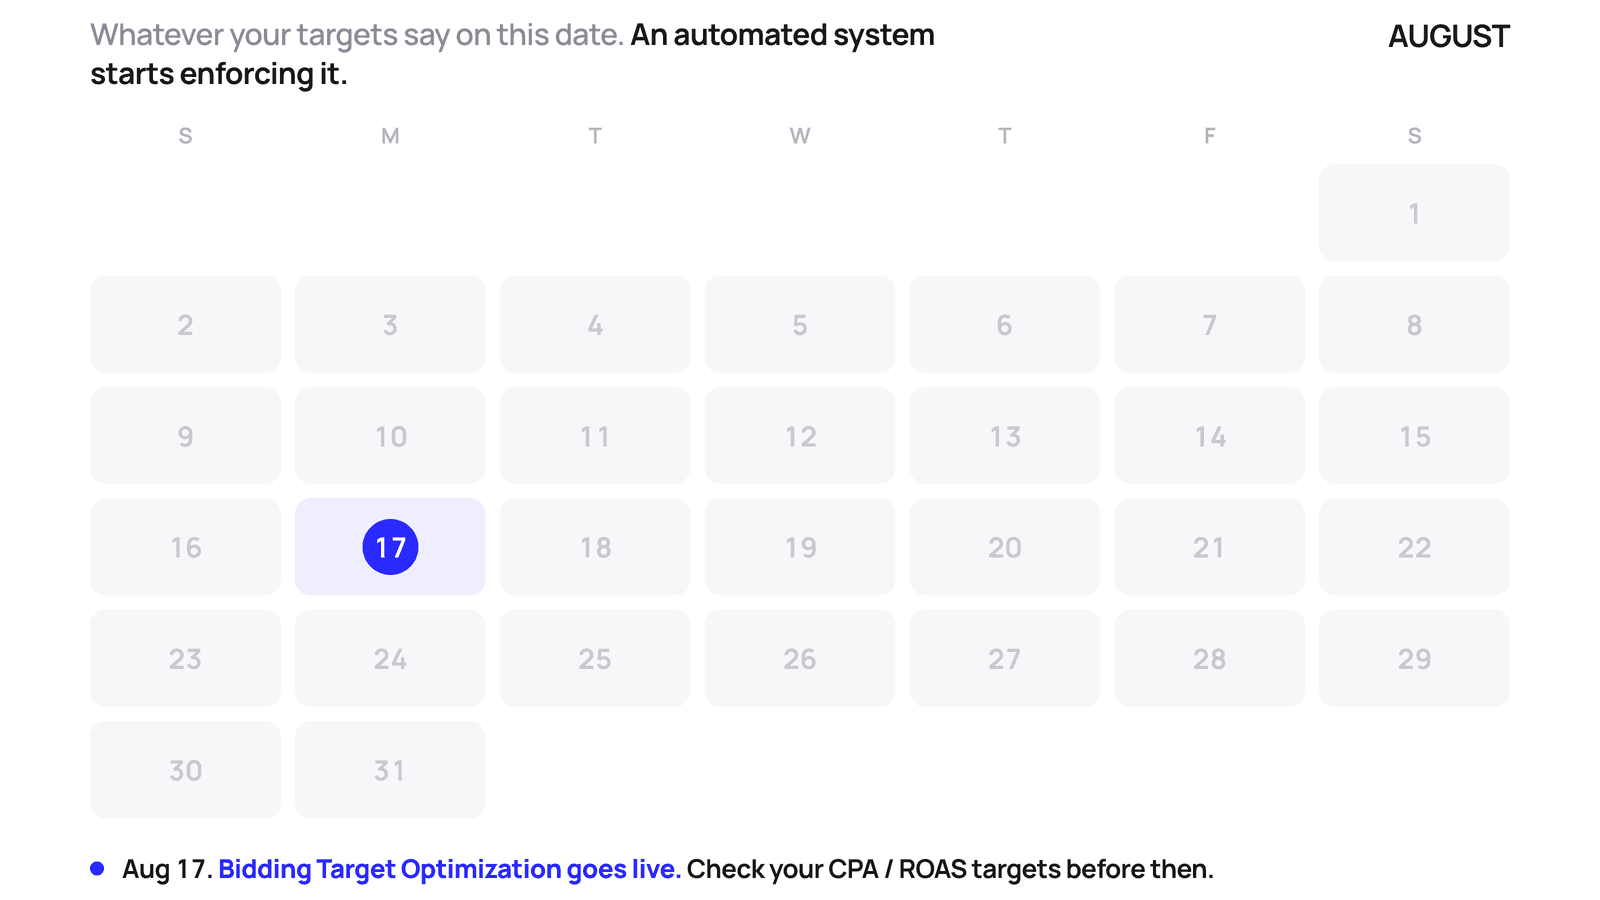Select date 24 in the calendar
Screen dimensions: 1600x900
point(390,659)
